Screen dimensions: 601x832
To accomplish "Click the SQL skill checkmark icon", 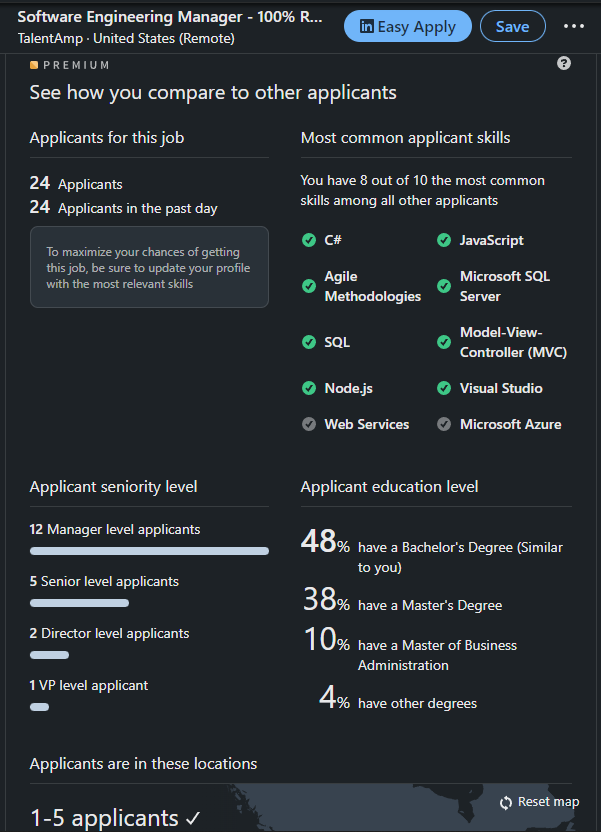I will point(309,342).
